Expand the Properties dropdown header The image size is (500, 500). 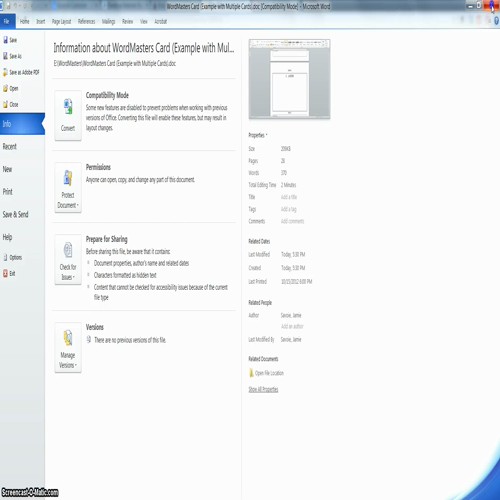point(258,135)
